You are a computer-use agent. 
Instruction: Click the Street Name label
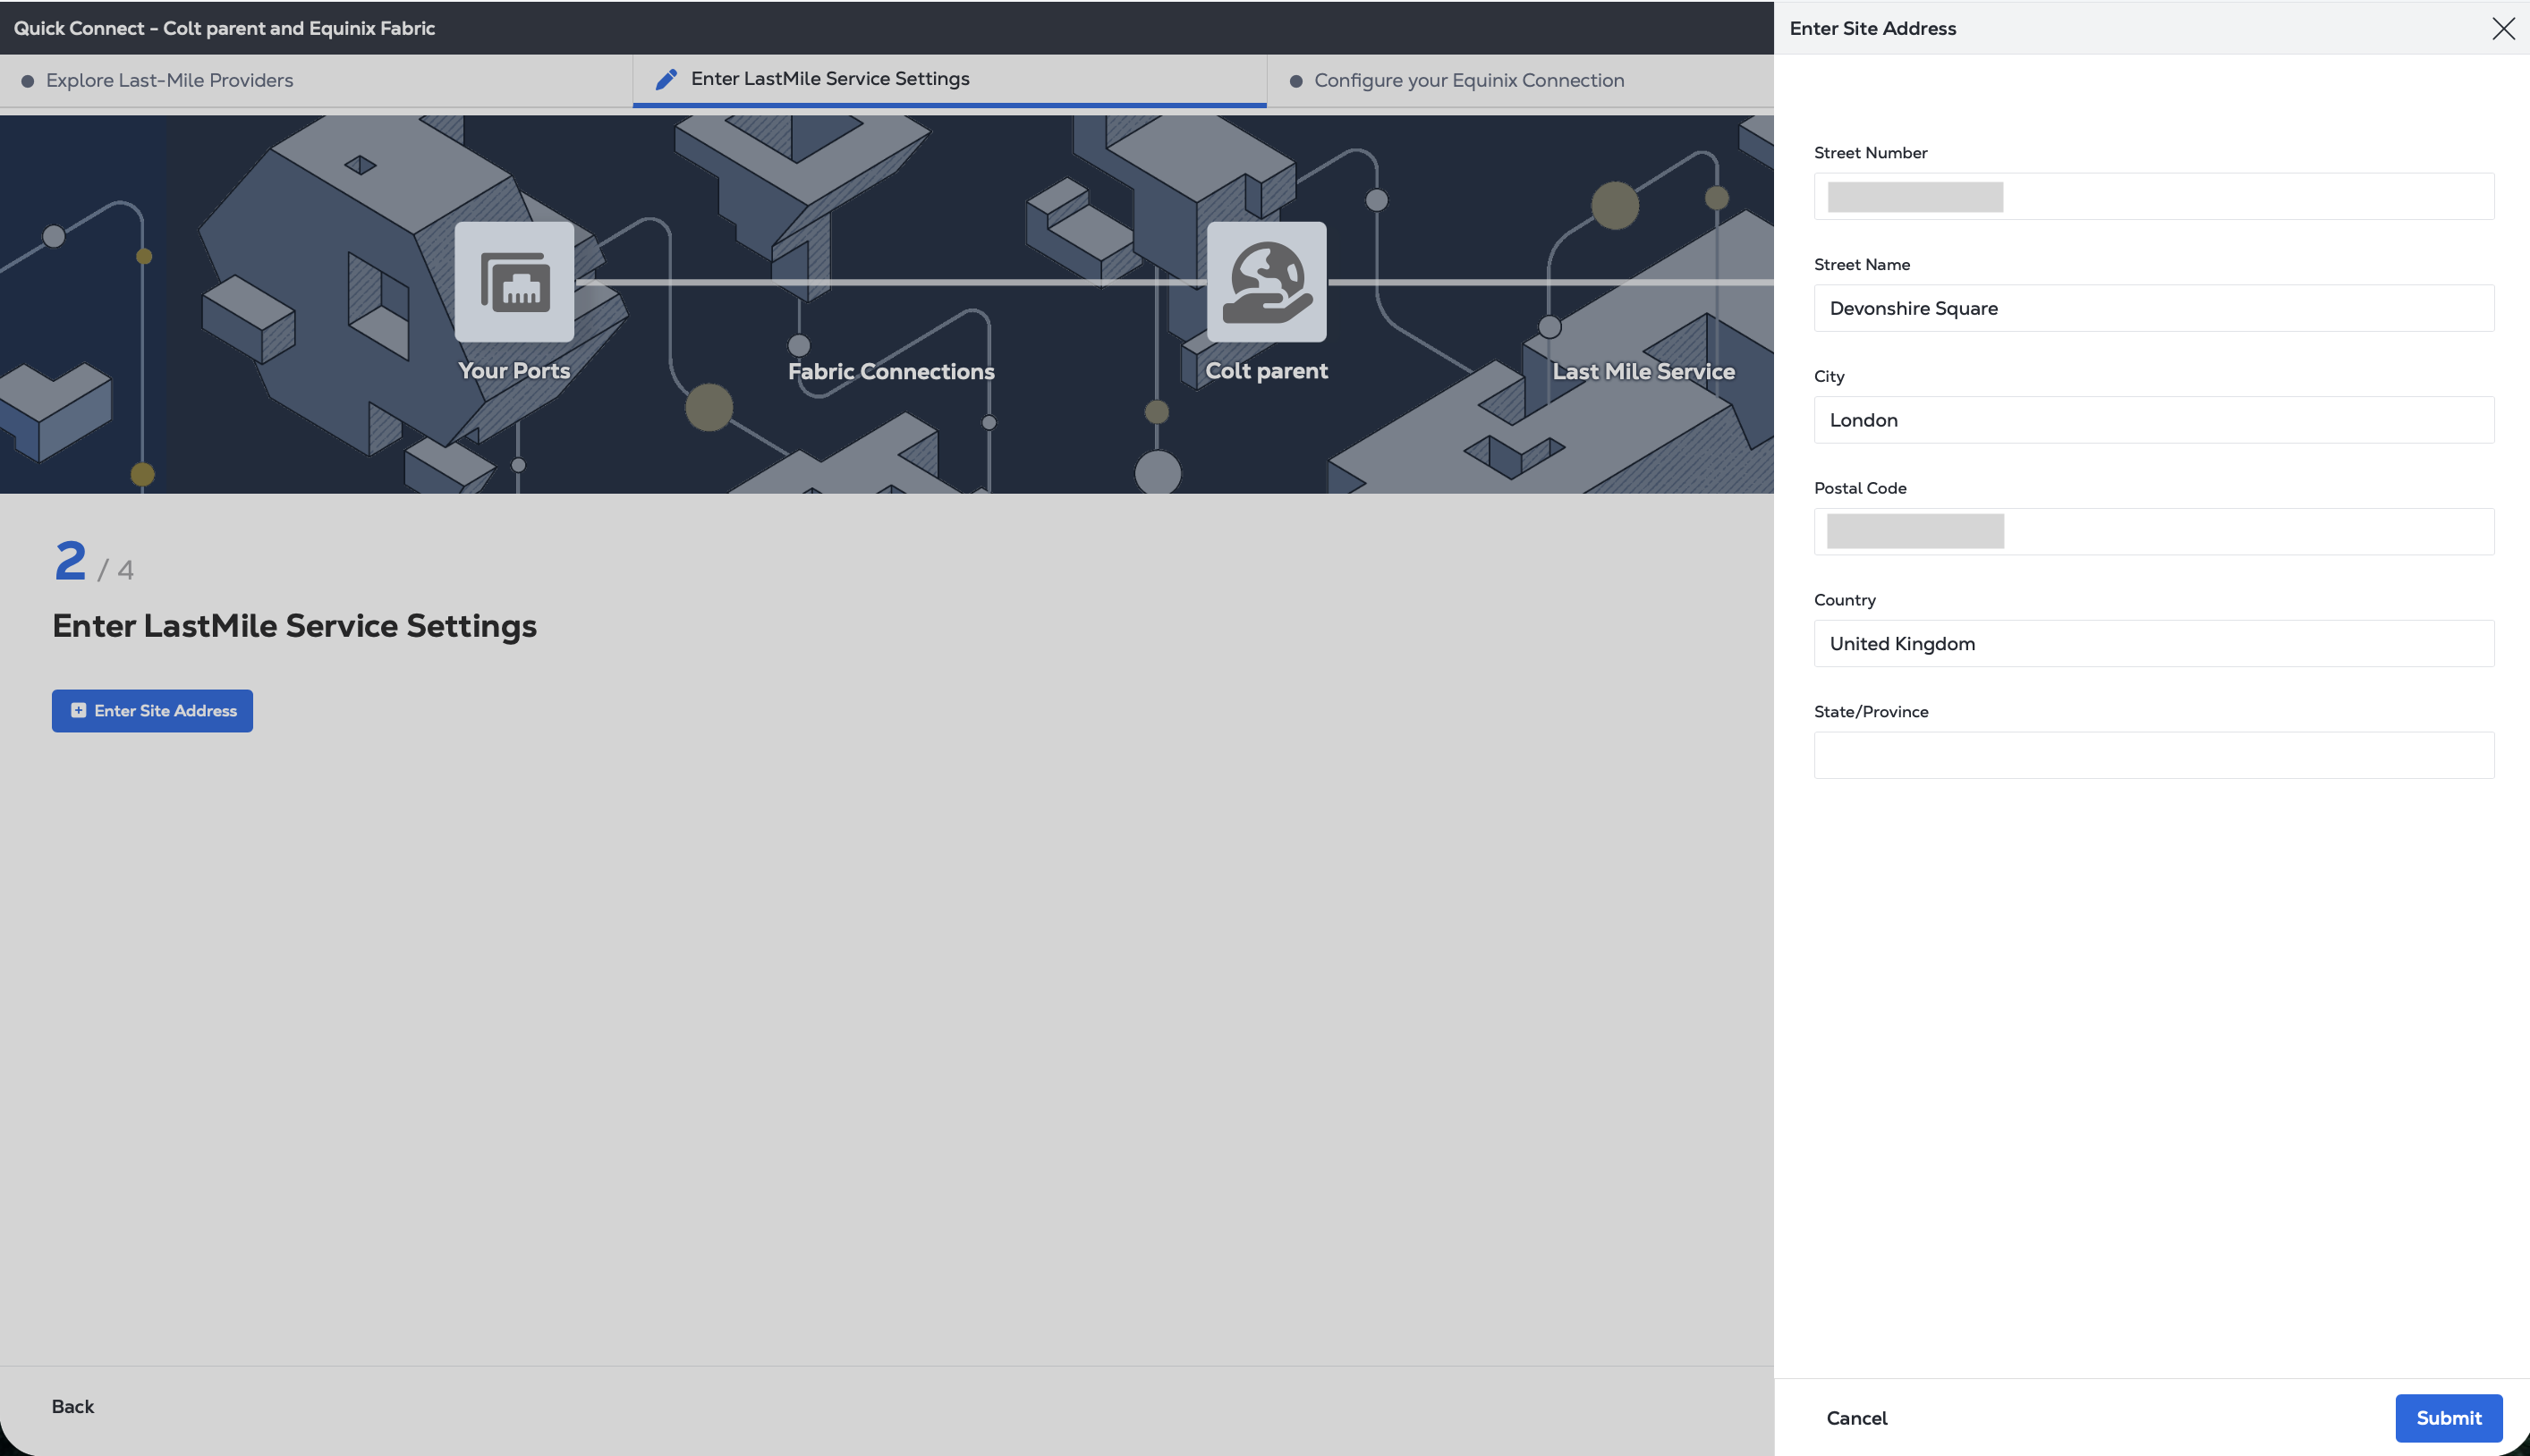[x=1861, y=265]
